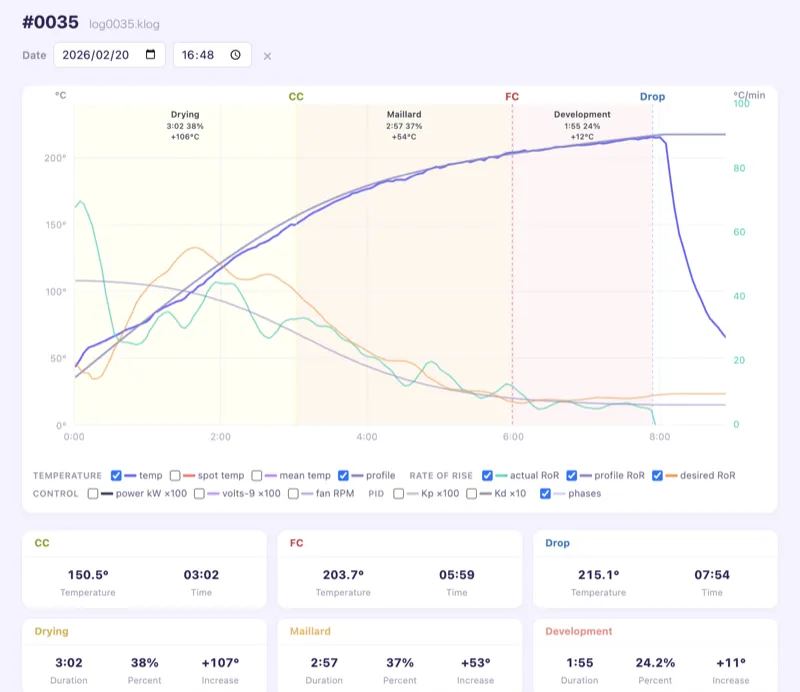800x692 pixels.
Task: Disable the desired RoR series
Action: (658, 476)
